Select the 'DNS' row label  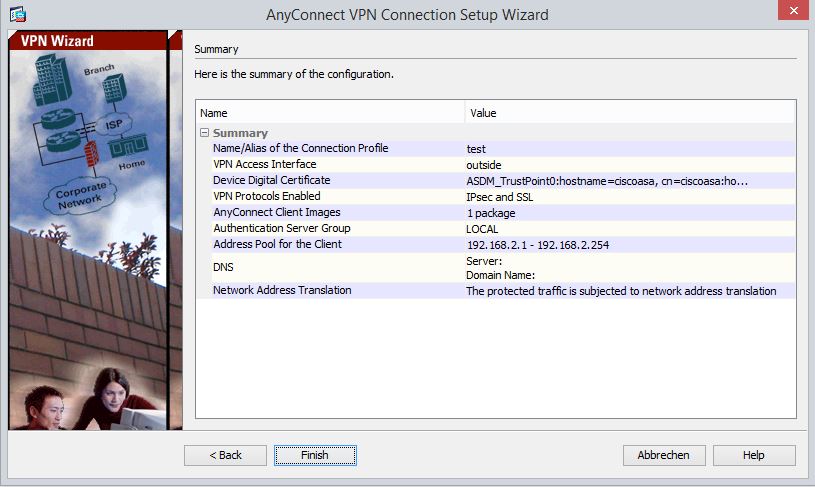coord(223,267)
